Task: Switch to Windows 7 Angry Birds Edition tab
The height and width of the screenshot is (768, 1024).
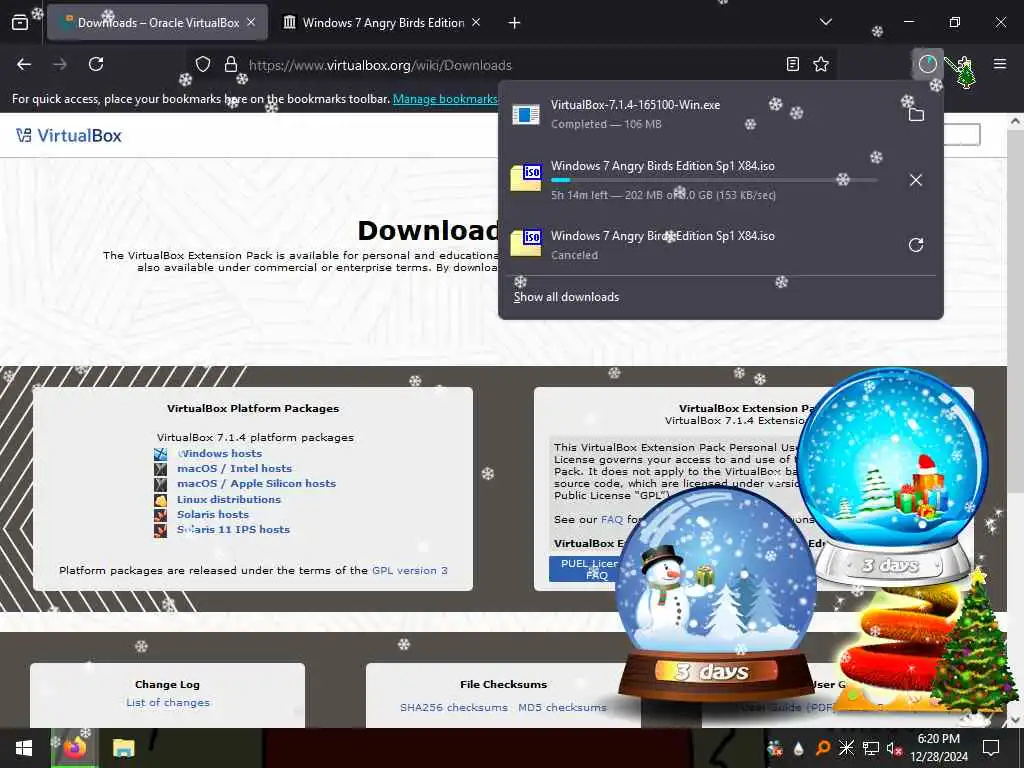Action: [382, 23]
